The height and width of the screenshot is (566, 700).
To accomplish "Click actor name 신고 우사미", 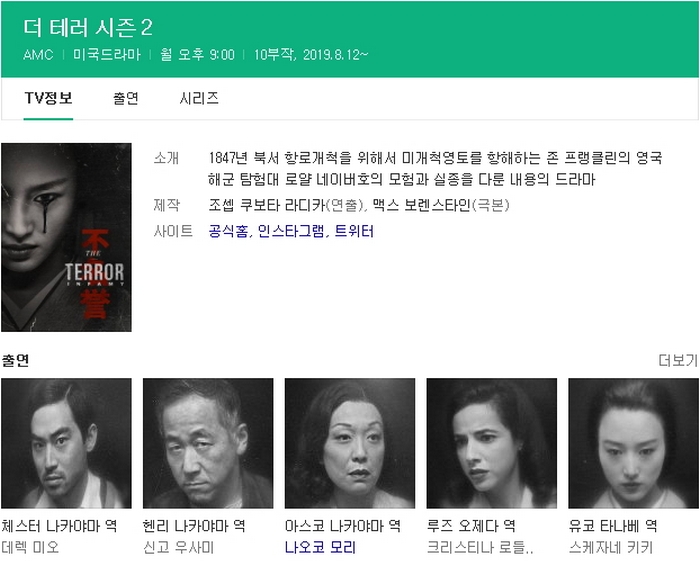I will pyautogui.click(x=179, y=547).
